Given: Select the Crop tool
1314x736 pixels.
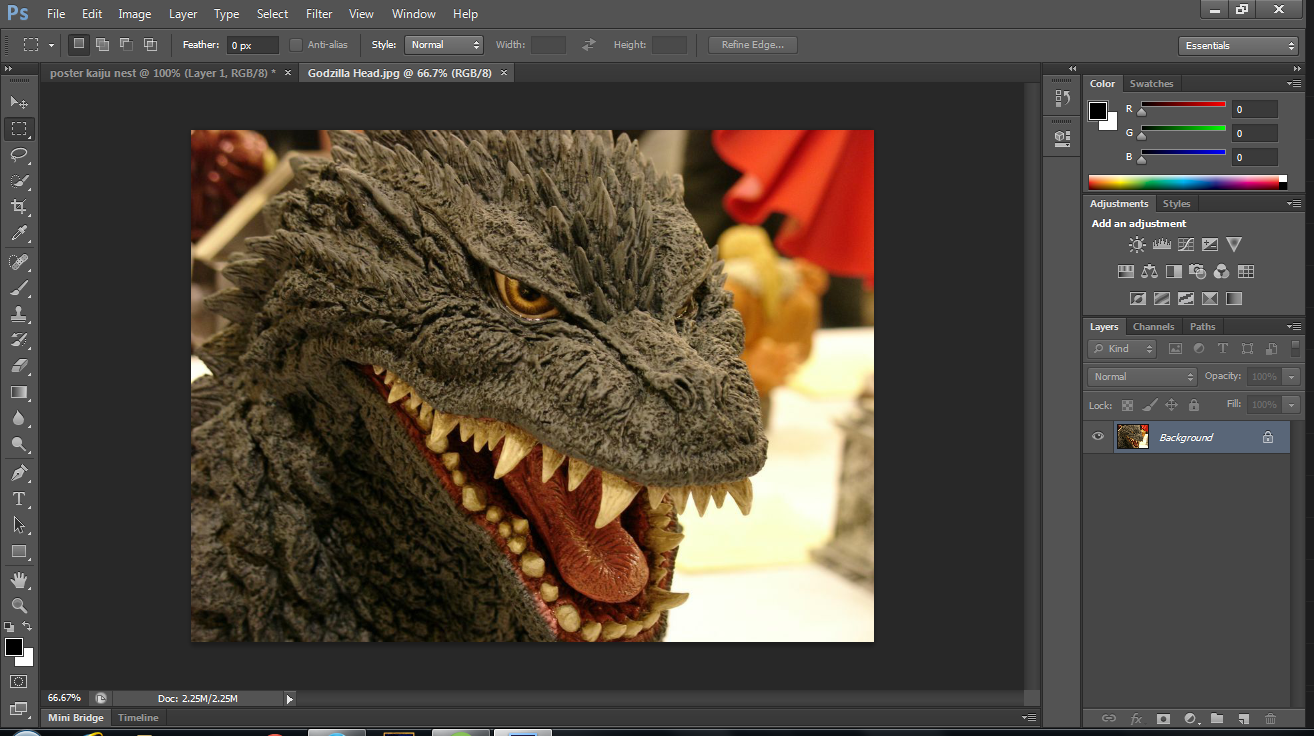Looking at the screenshot, I should tap(19, 207).
